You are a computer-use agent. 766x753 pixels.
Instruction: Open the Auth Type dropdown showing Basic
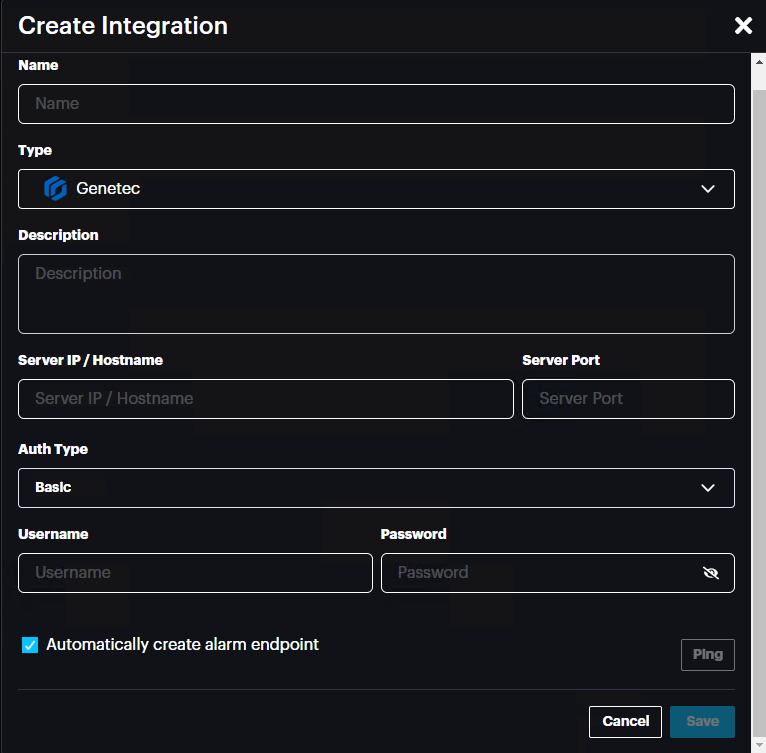(x=376, y=488)
